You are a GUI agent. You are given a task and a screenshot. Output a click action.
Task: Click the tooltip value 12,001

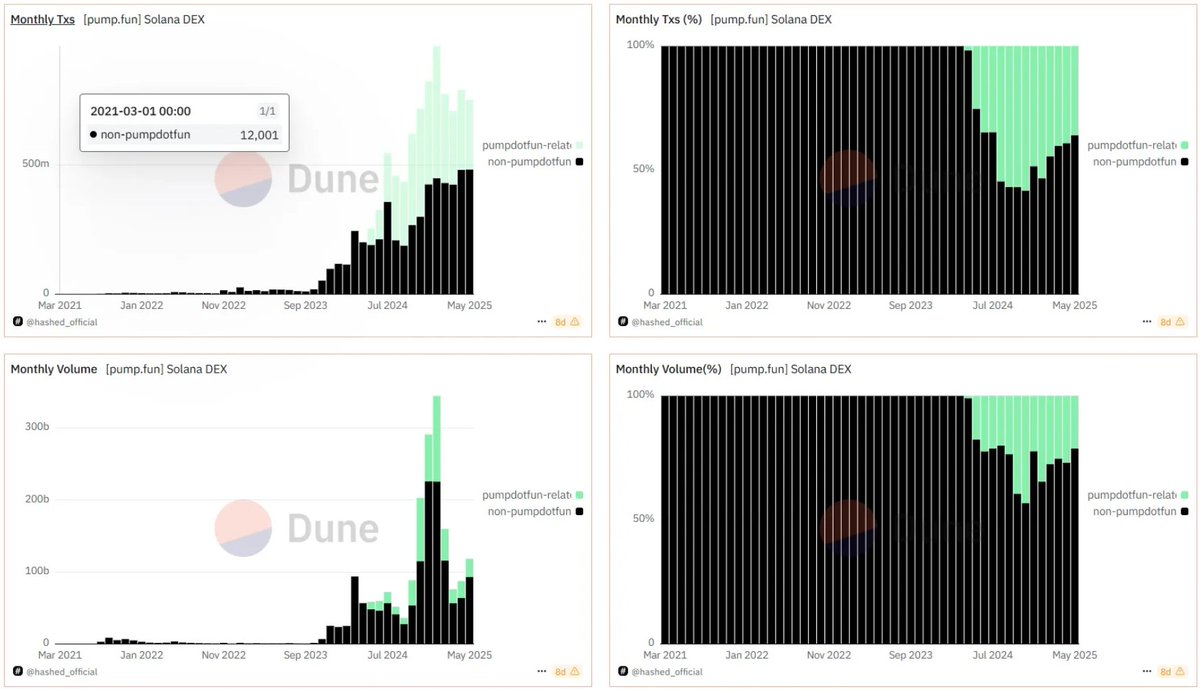click(x=259, y=134)
